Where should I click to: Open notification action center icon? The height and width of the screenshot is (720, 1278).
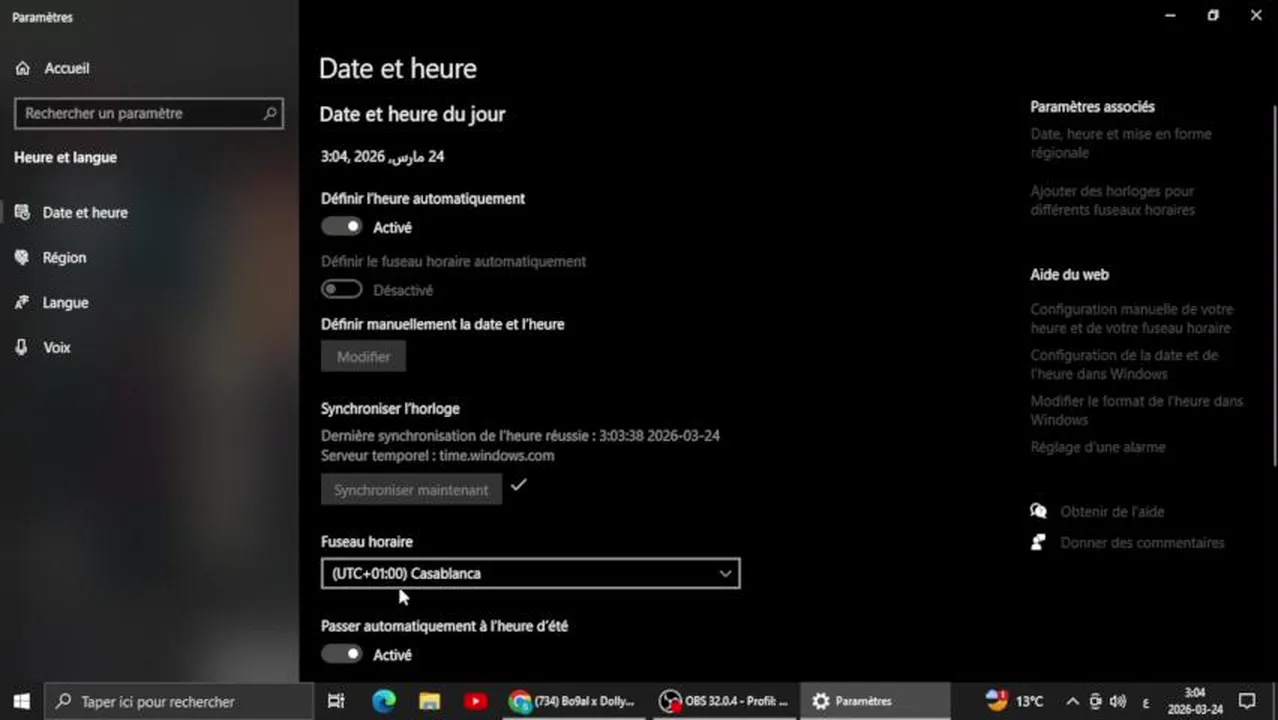[1247, 701]
